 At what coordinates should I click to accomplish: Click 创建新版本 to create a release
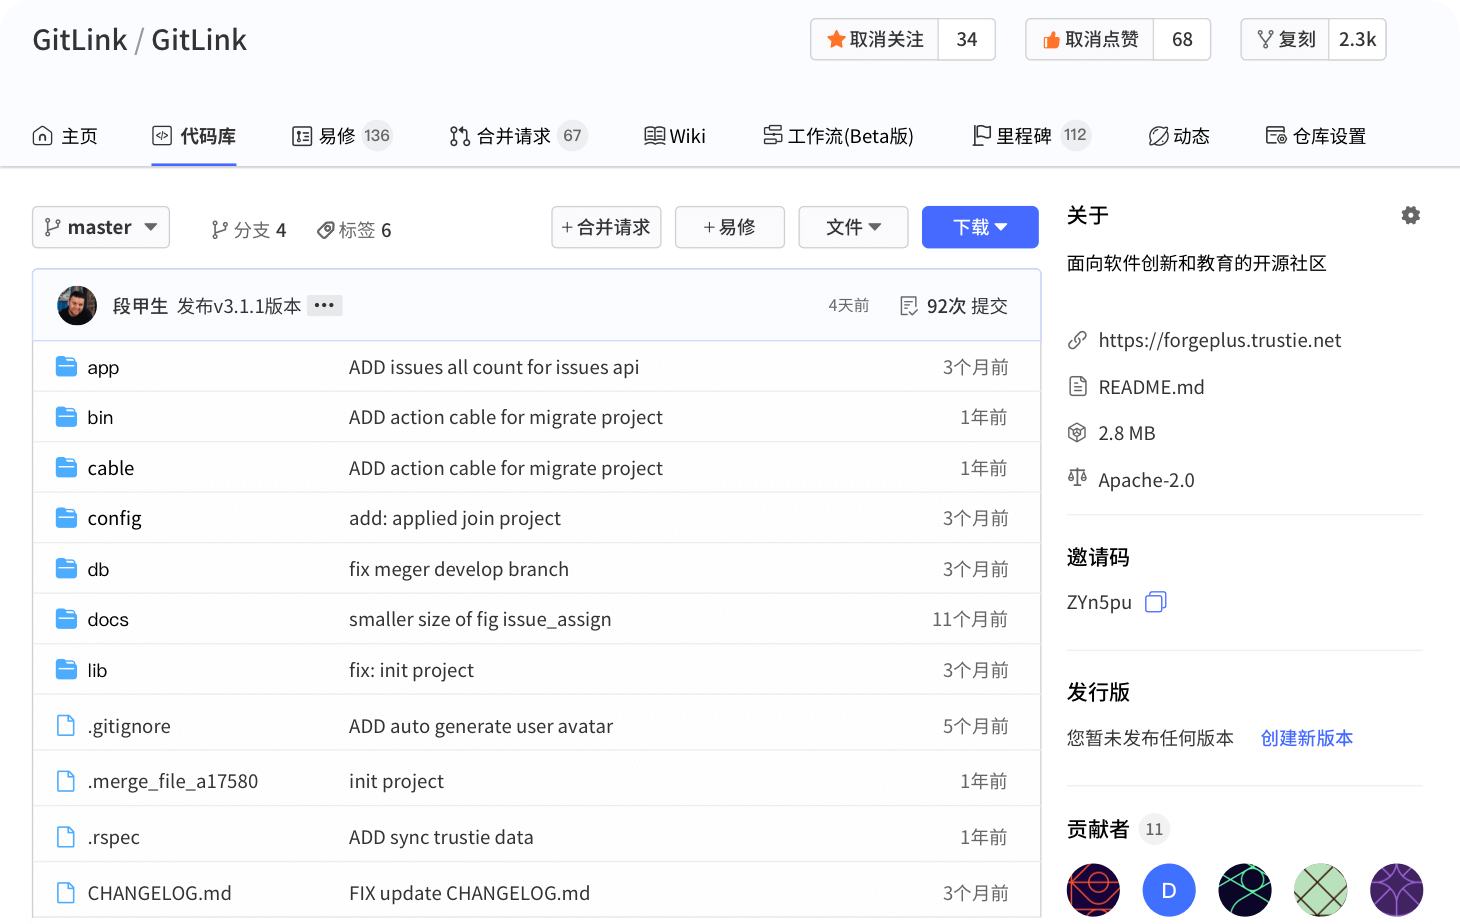(x=1306, y=738)
